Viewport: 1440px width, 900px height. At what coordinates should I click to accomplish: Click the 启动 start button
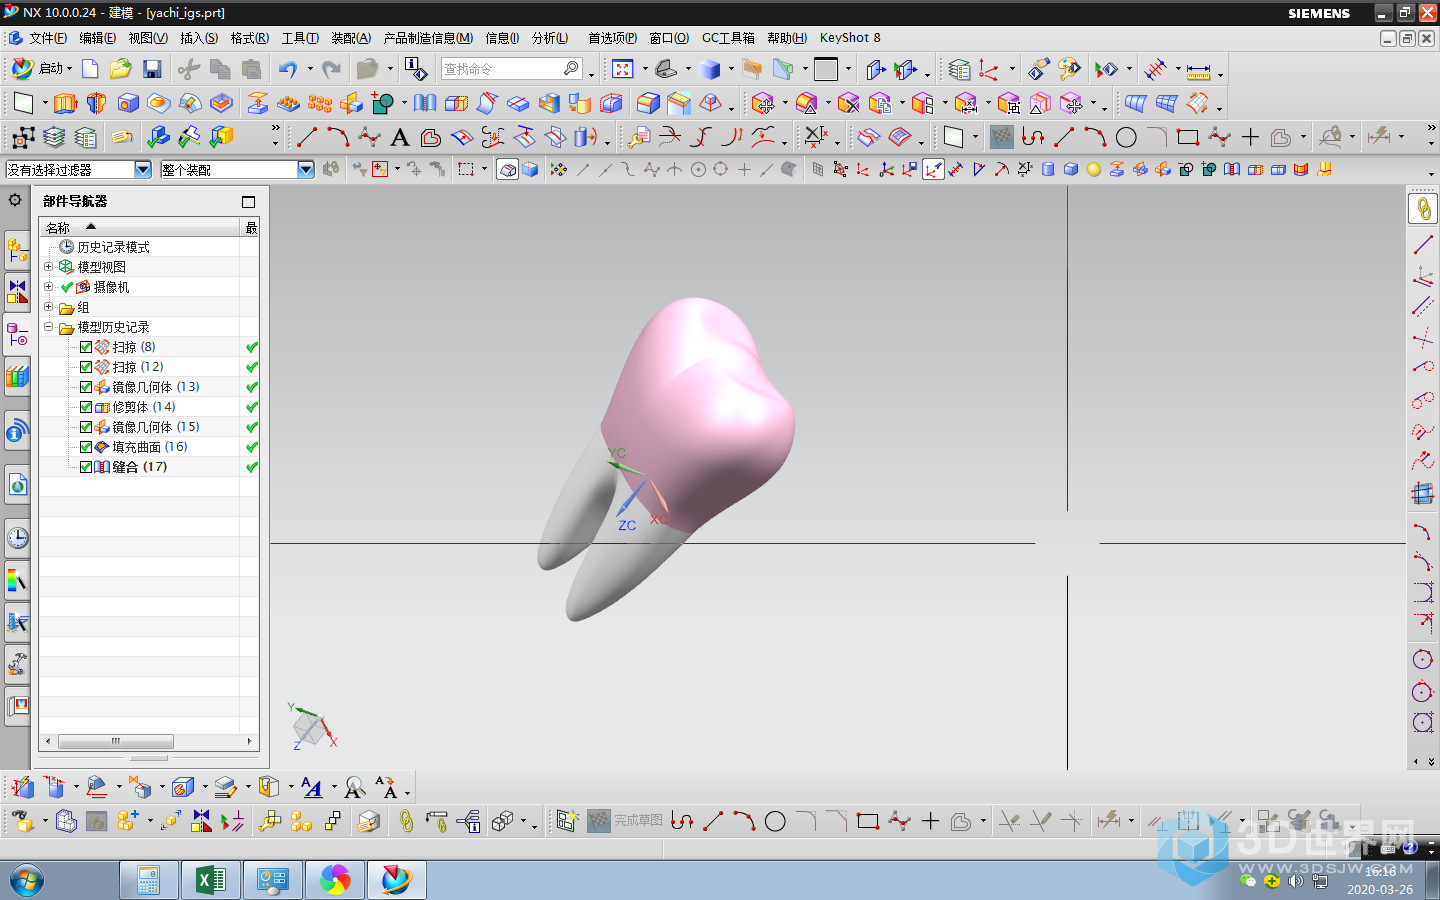click(x=40, y=69)
